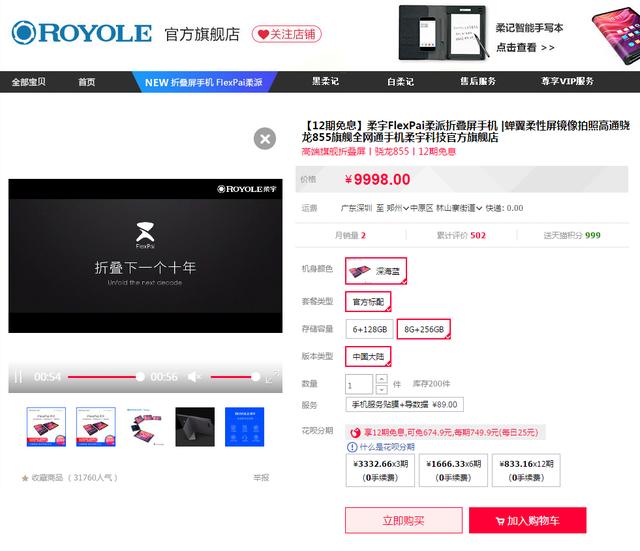This screenshot has width=640, height=551.
Task: Select ¥1666.33x6期 installment plan
Action: point(453,470)
